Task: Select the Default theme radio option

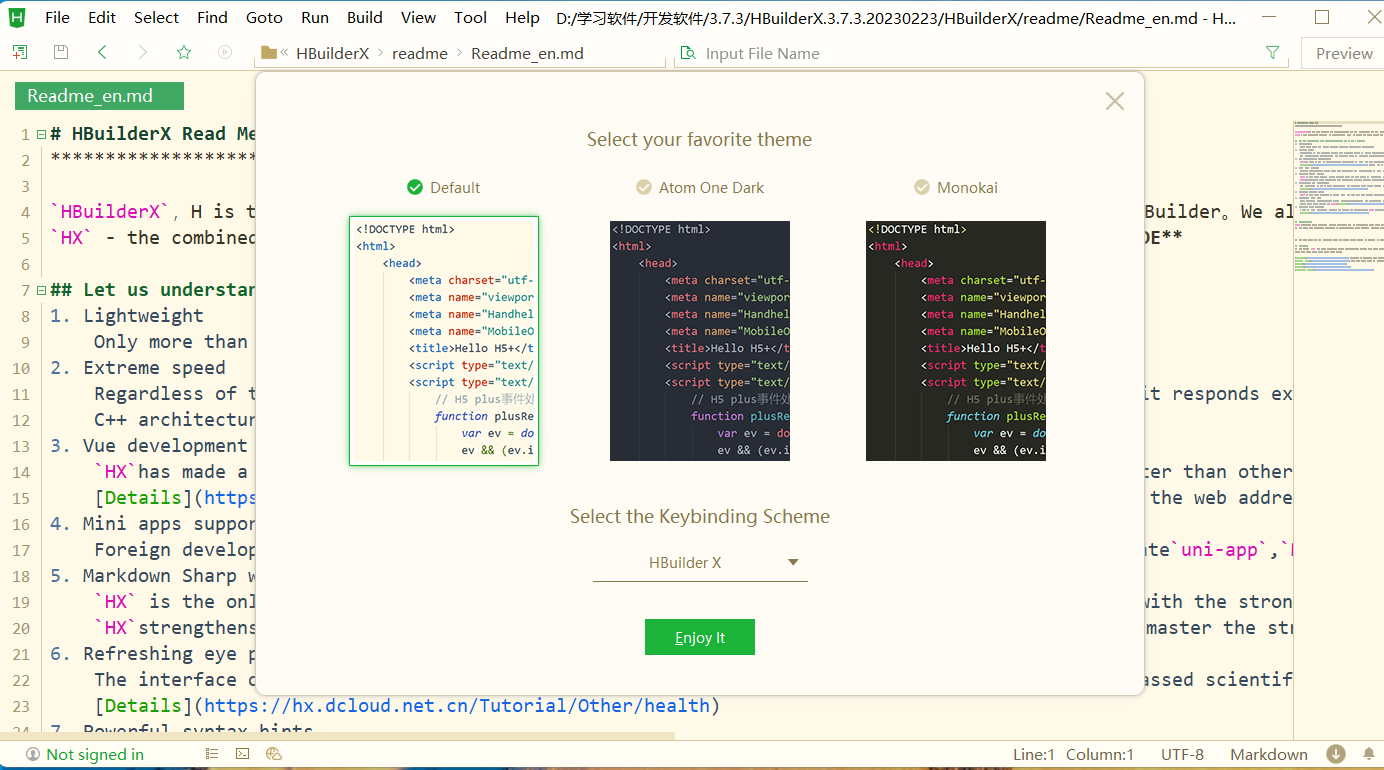Action: click(444, 187)
